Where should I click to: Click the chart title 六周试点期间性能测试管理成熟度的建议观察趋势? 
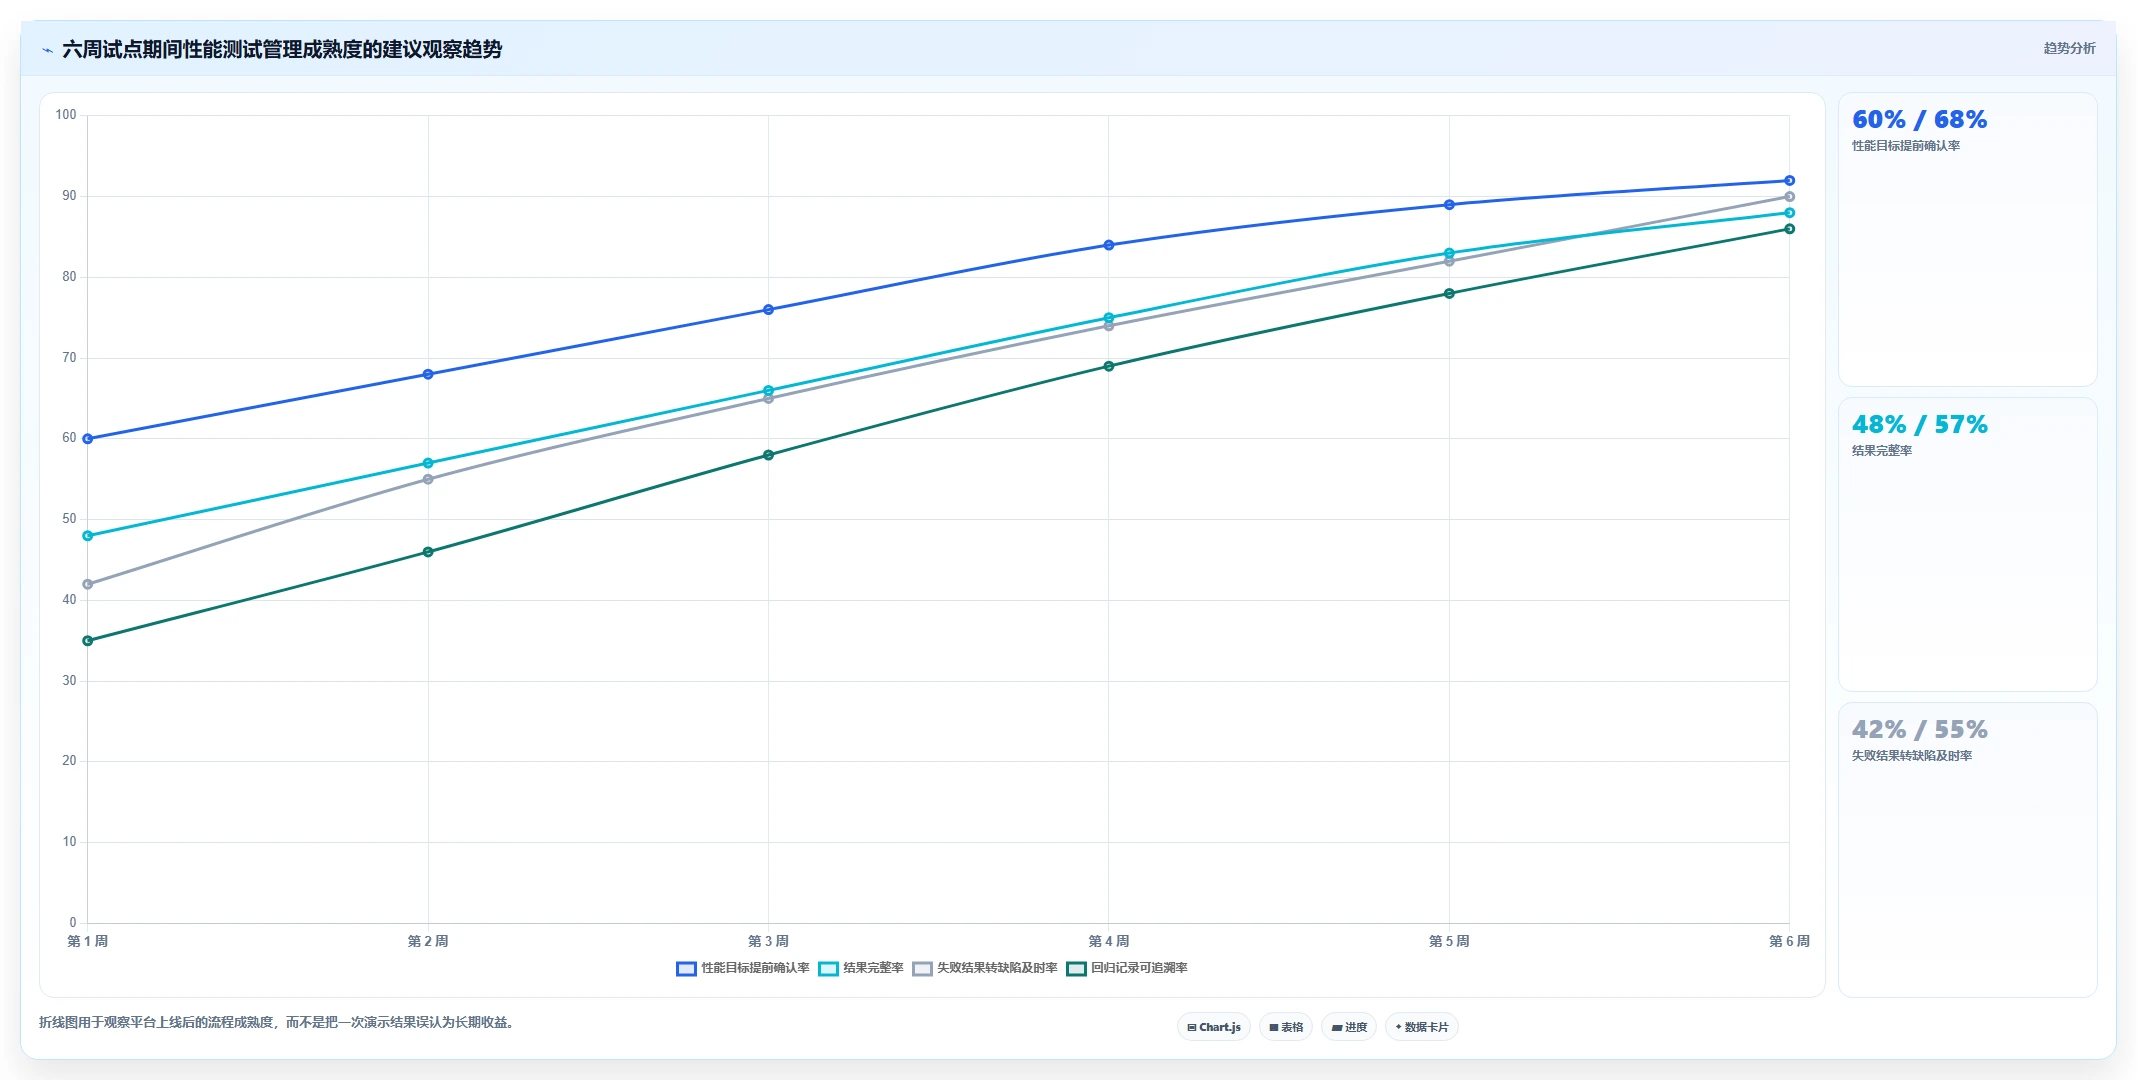[282, 50]
